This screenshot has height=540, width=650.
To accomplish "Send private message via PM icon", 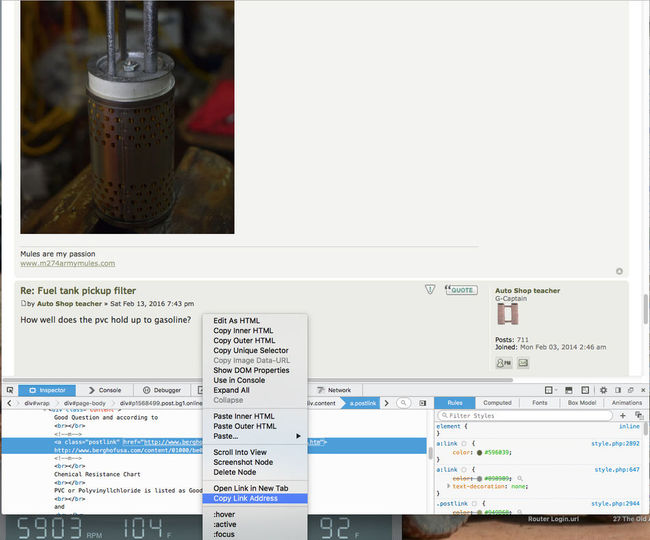I will [504, 363].
